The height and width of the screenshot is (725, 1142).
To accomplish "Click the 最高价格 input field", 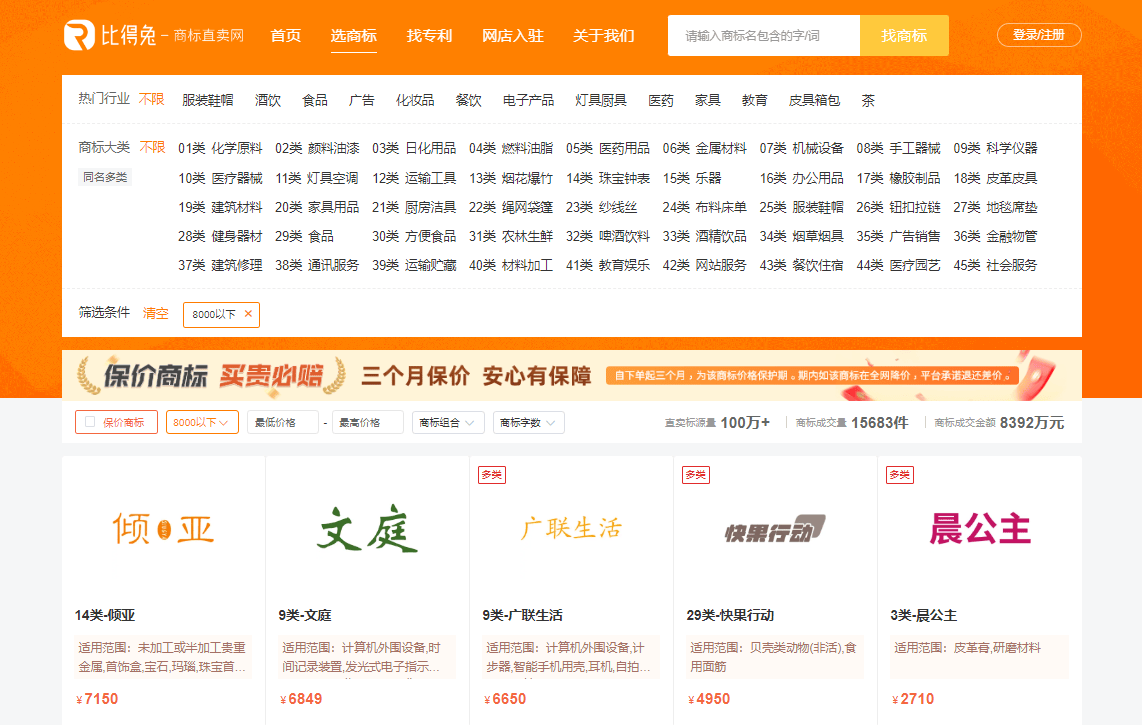I will point(367,423).
